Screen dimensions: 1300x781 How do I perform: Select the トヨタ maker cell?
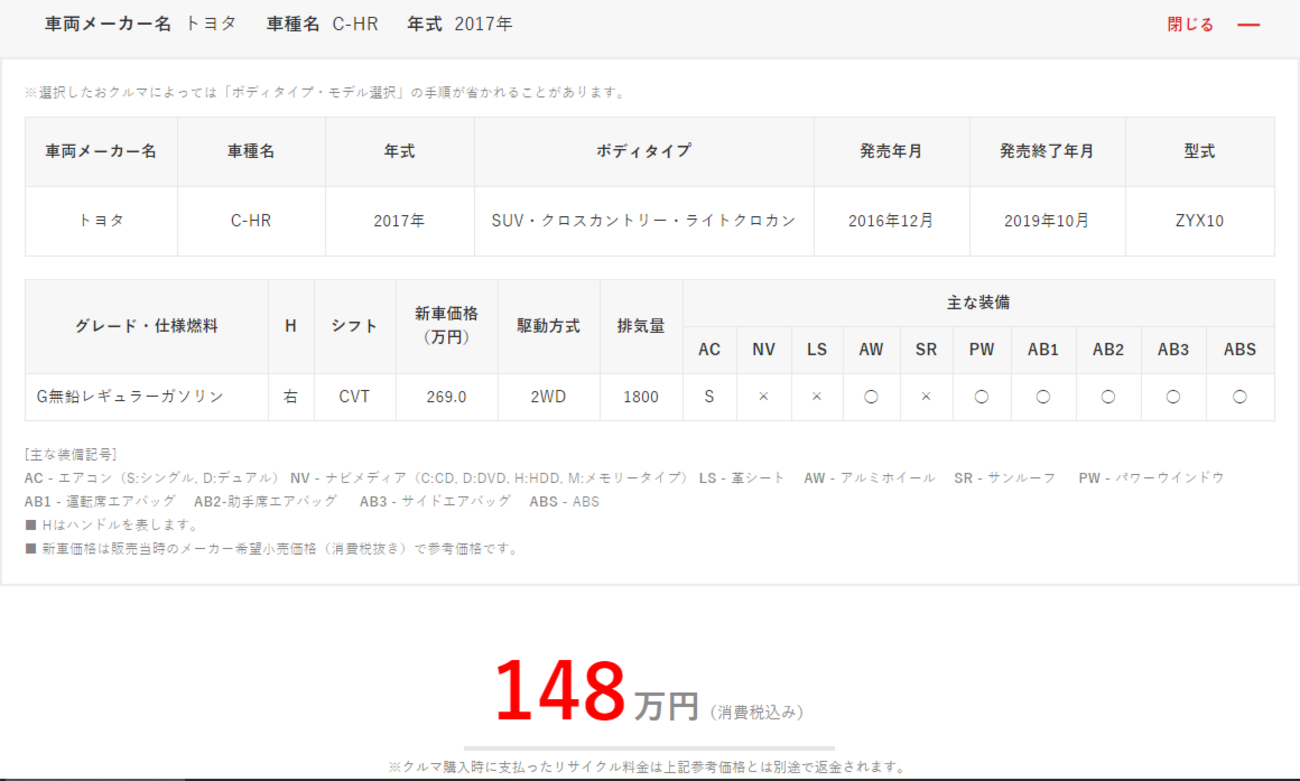pyautogui.click(x=101, y=221)
